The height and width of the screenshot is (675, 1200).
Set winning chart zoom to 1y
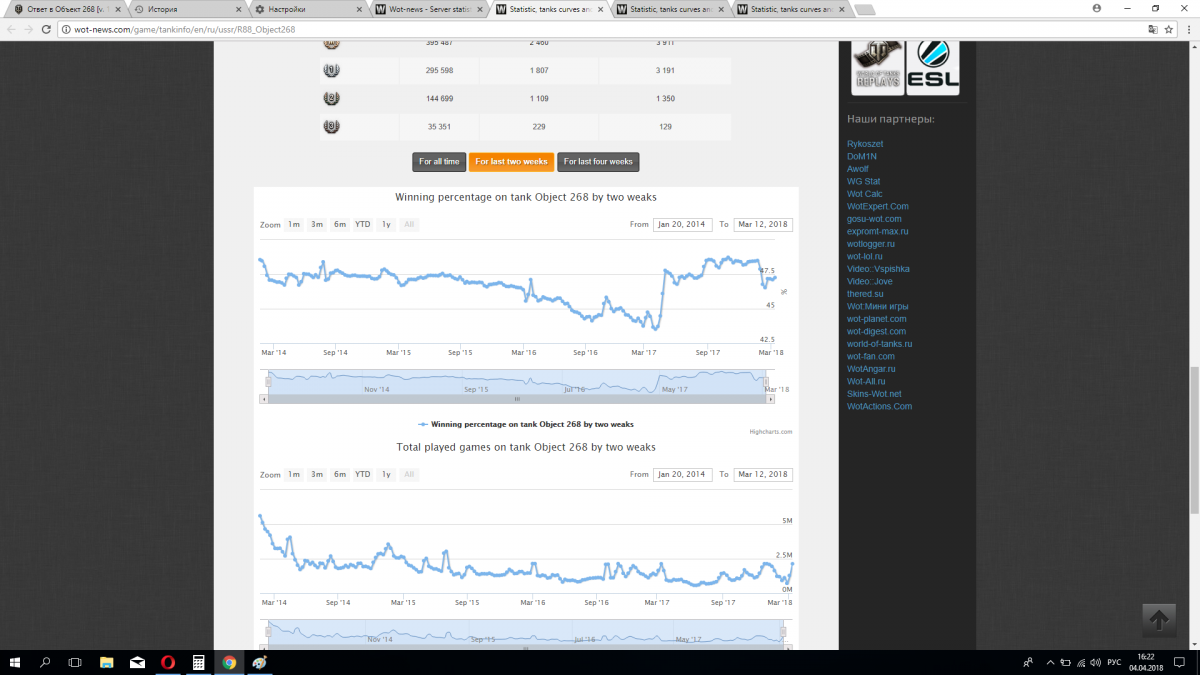tap(386, 225)
